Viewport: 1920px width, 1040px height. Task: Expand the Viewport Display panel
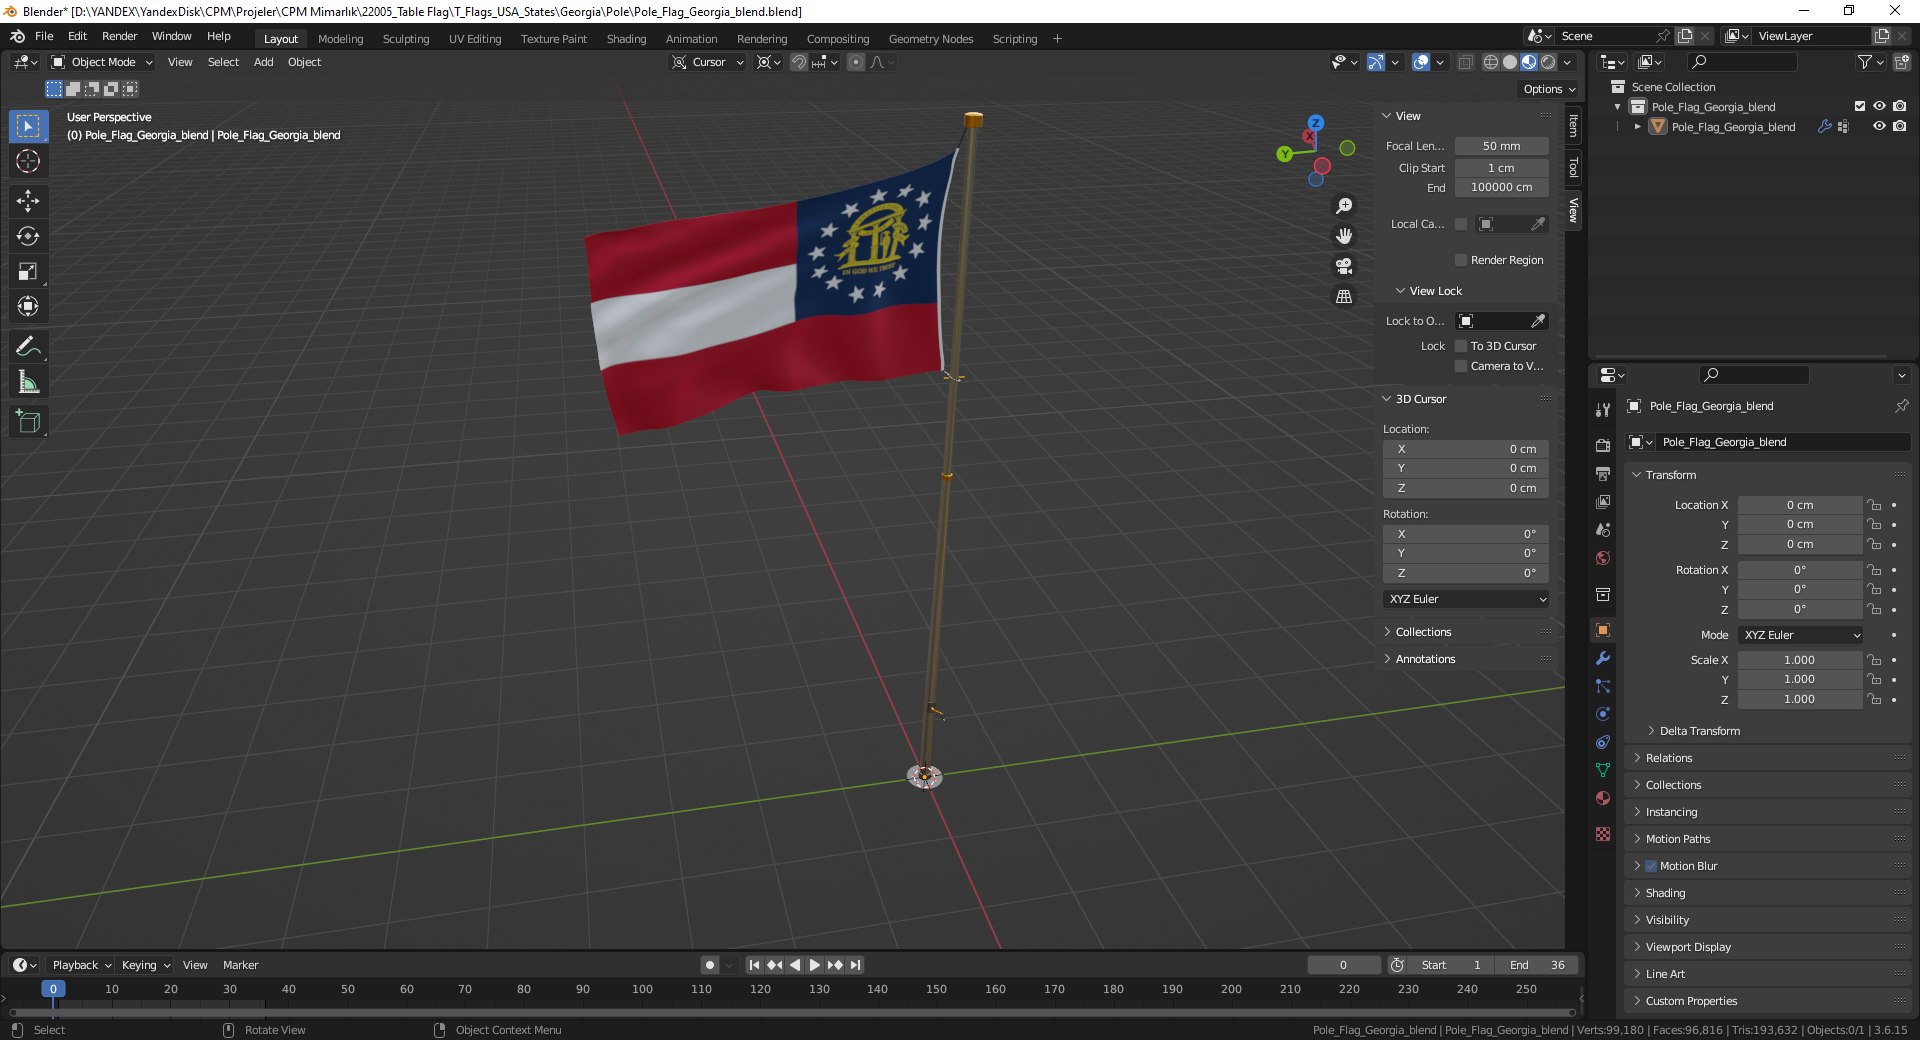tap(1687, 947)
